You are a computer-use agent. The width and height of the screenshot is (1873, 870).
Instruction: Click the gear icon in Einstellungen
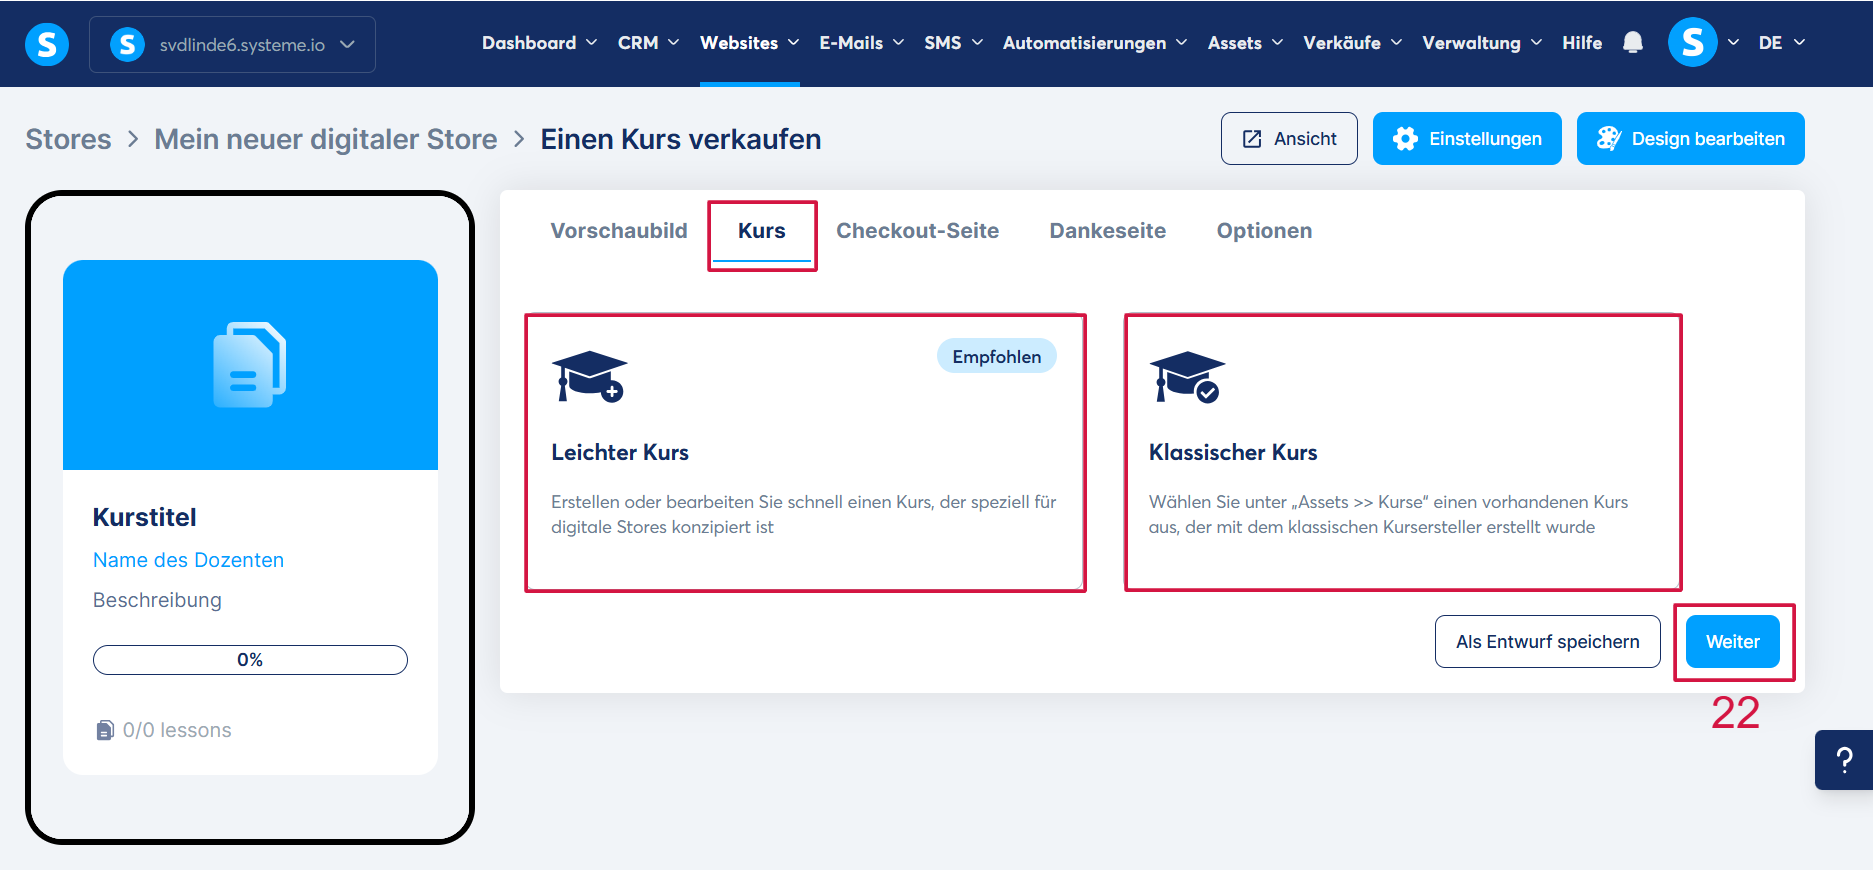pos(1405,139)
